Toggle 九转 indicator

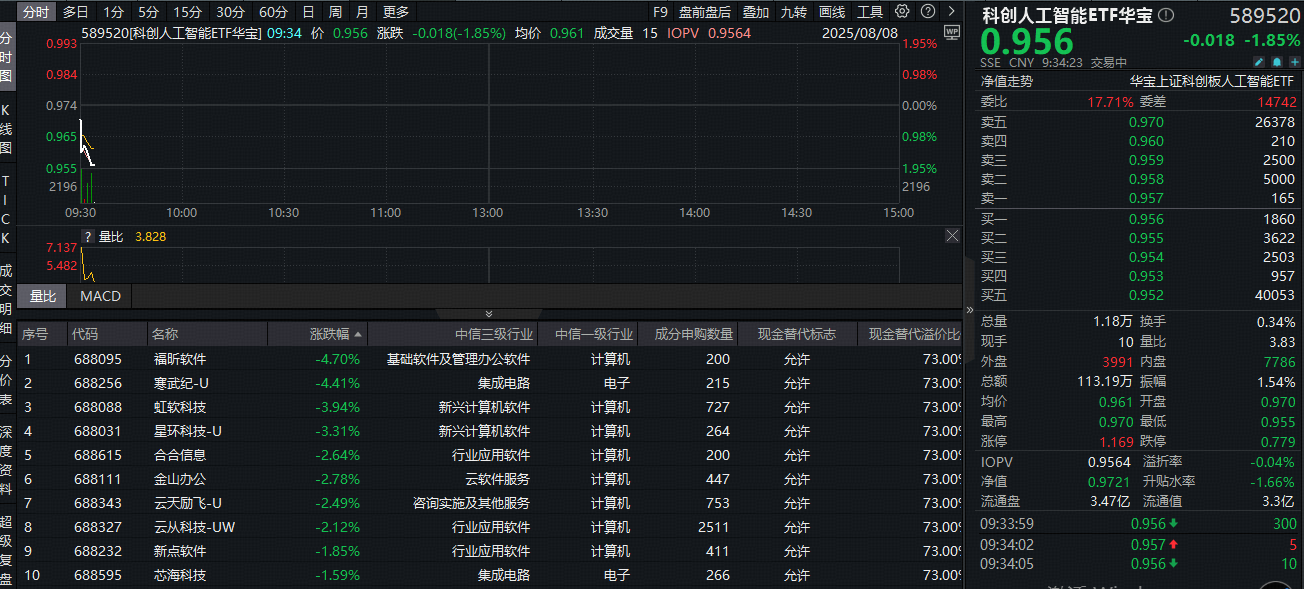(x=794, y=12)
